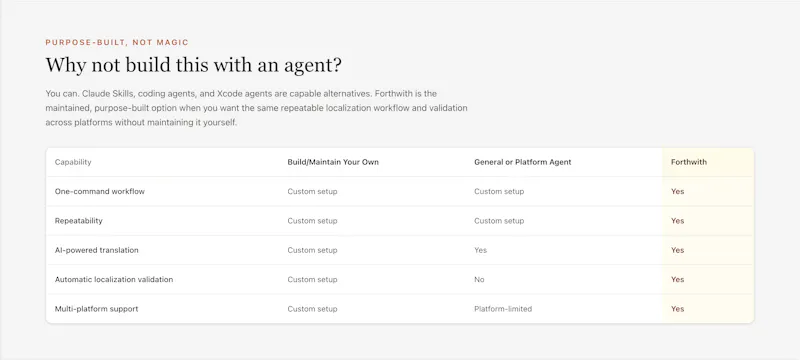Select the 'Multi-platform support' row label
The image size is (800, 360).
click(x=96, y=309)
